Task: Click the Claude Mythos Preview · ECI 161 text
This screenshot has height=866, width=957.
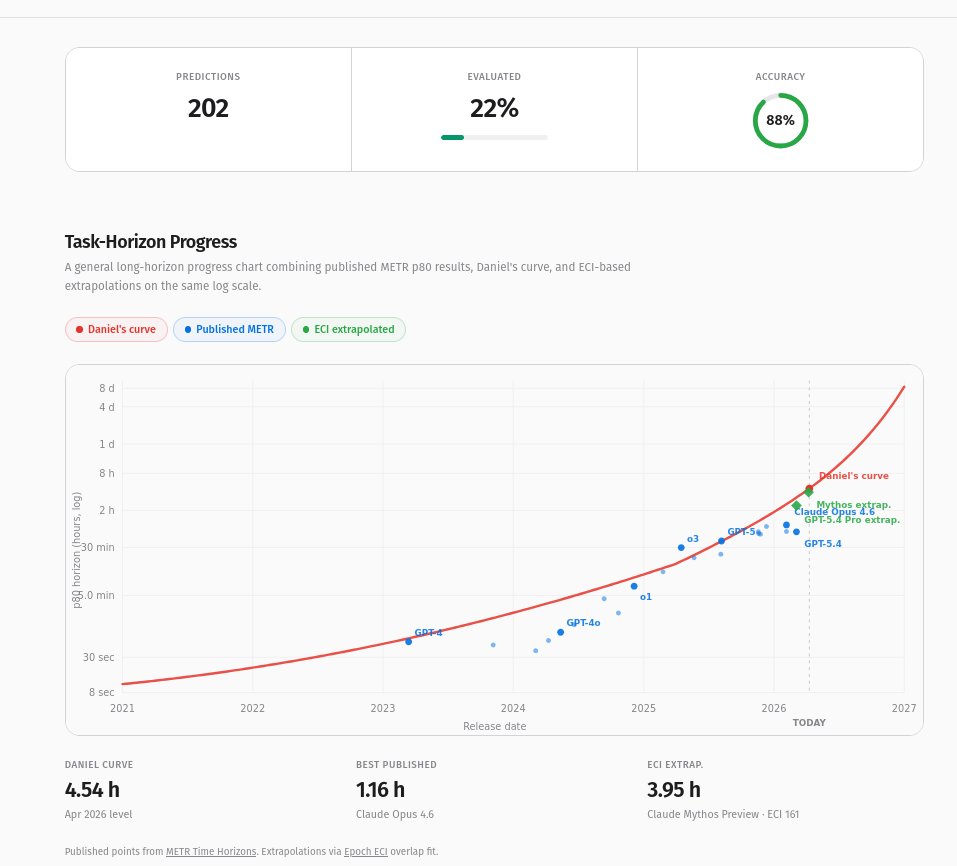Action: [x=723, y=814]
